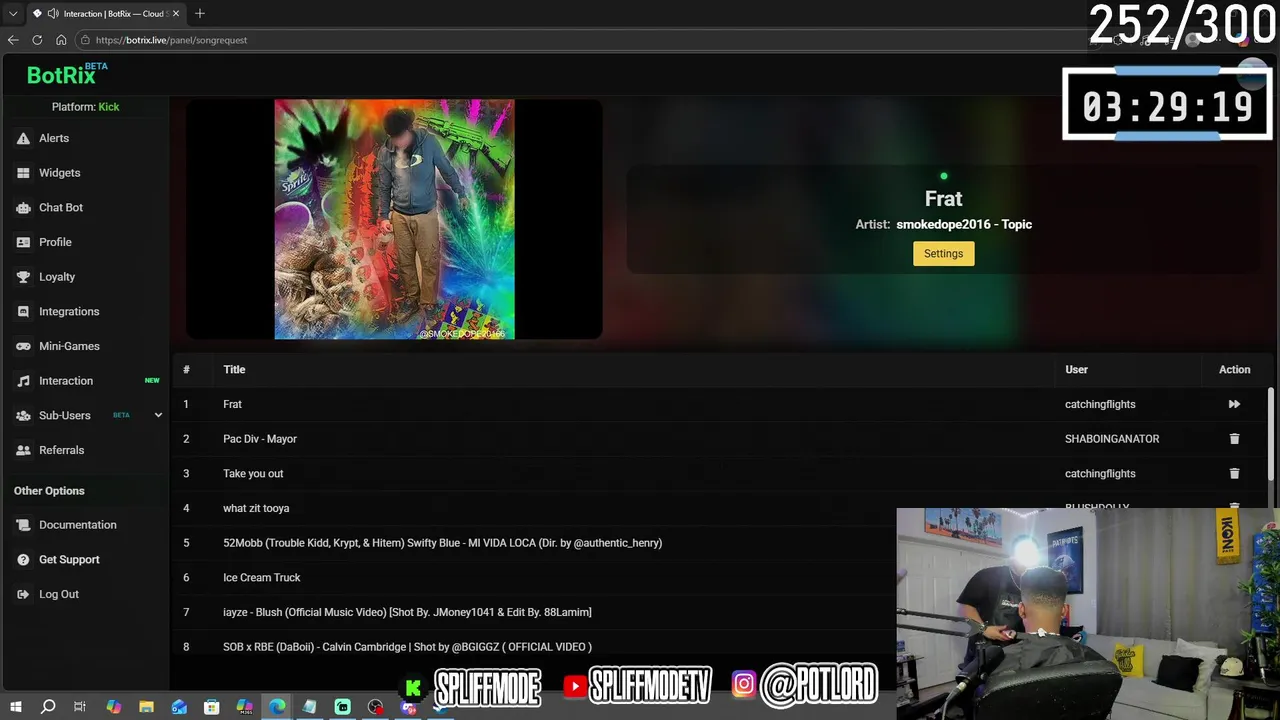Click the yellow Settings button

tap(943, 254)
